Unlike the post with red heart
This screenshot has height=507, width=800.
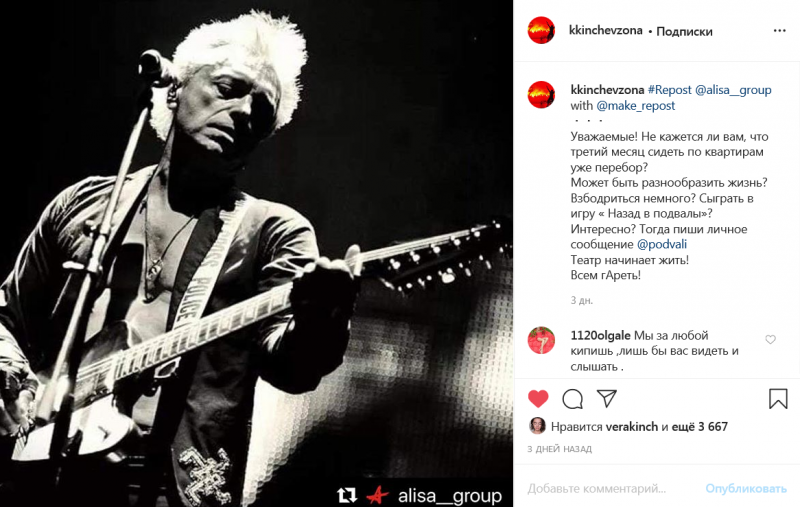[x=538, y=398]
